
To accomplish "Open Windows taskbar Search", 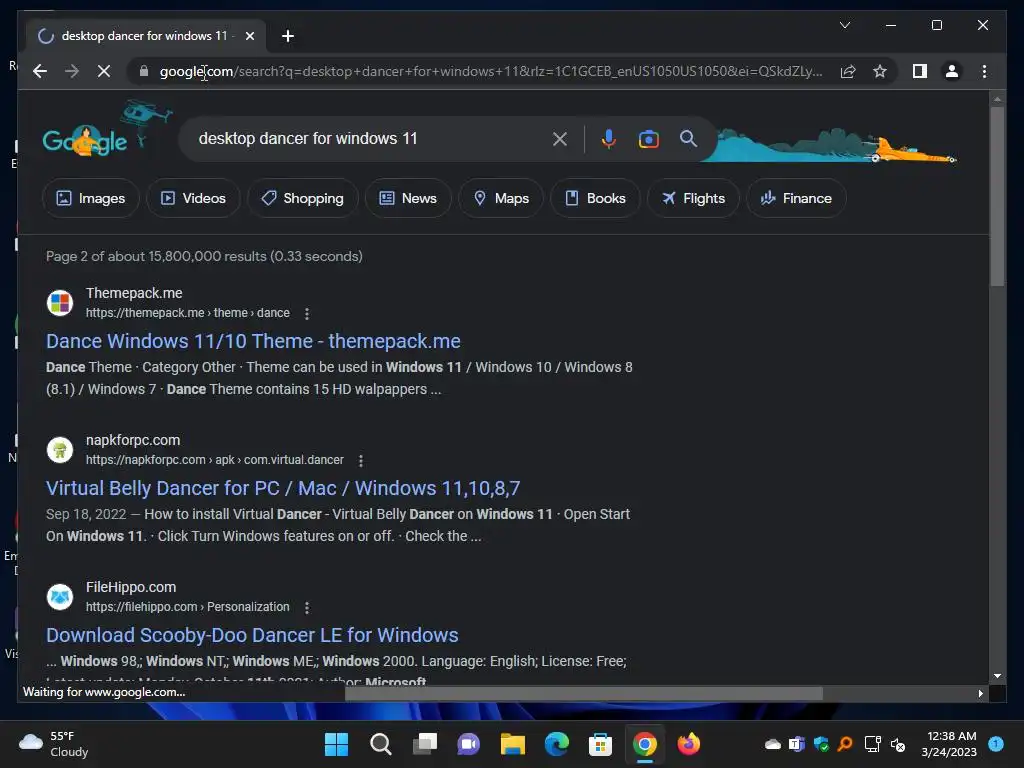I will [x=380, y=744].
